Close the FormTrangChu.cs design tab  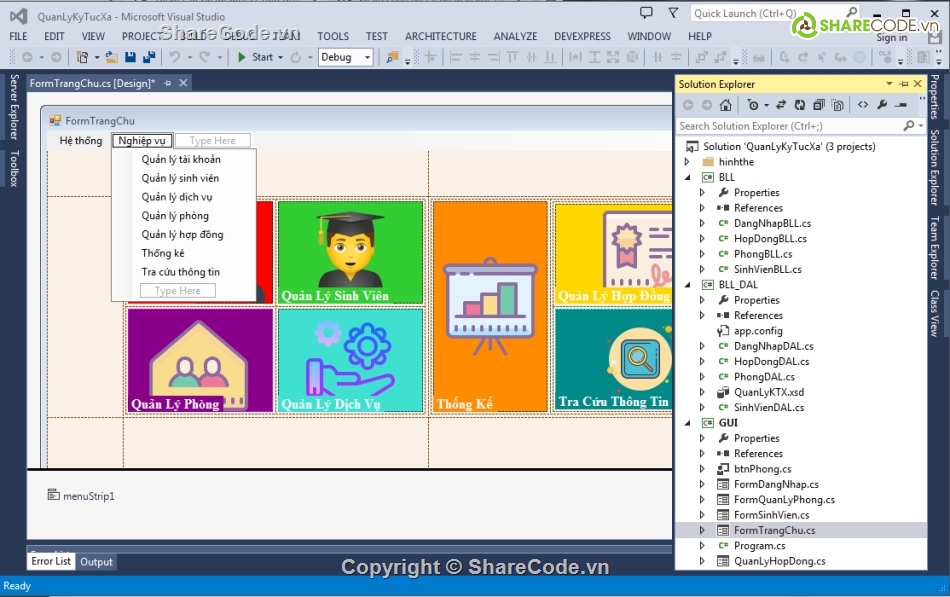pyautogui.click(x=183, y=83)
